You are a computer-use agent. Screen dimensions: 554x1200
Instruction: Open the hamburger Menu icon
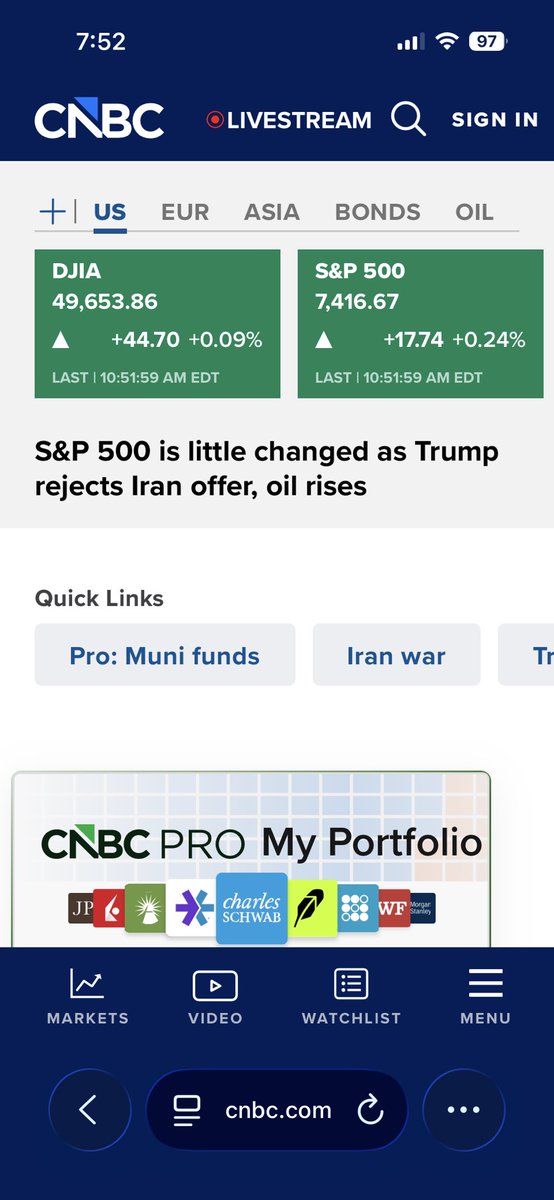point(485,985)
